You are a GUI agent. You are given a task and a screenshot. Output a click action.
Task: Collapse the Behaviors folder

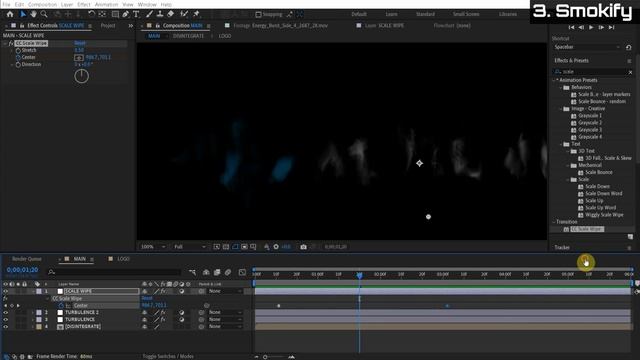click(x=561, y=87)
